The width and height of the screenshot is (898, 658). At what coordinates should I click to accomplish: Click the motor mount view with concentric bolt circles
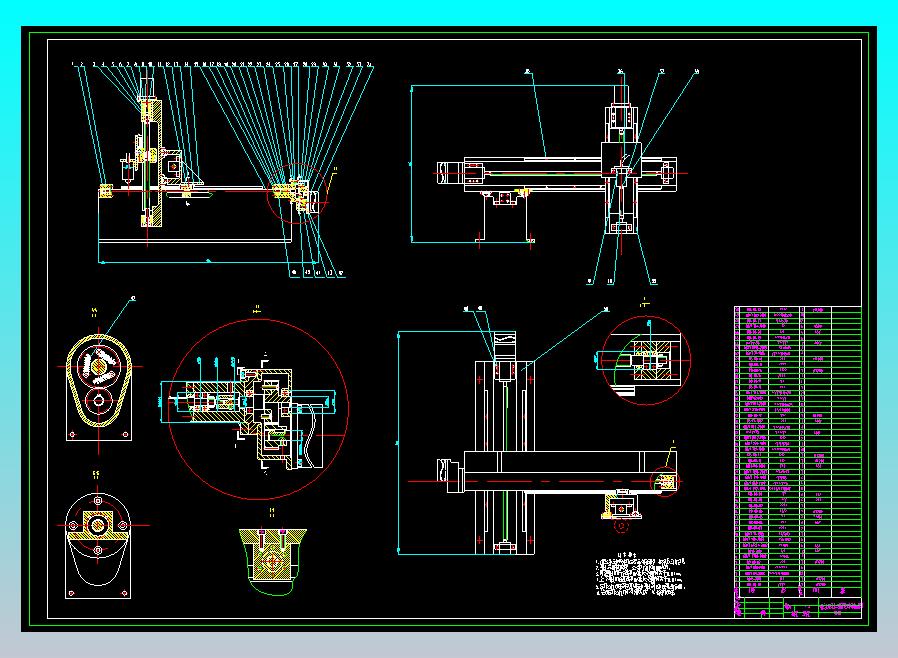pyautogui.click(x=98, y=545)
